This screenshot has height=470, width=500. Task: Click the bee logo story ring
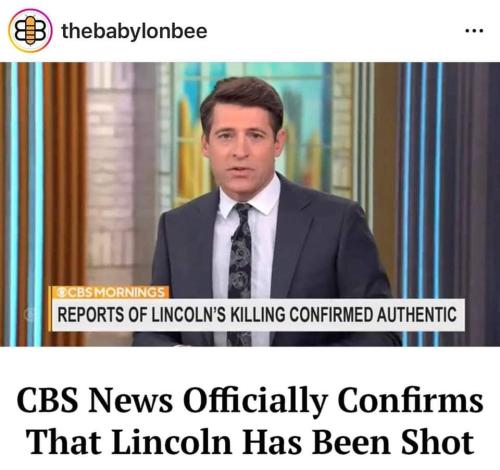coord(30,31)
